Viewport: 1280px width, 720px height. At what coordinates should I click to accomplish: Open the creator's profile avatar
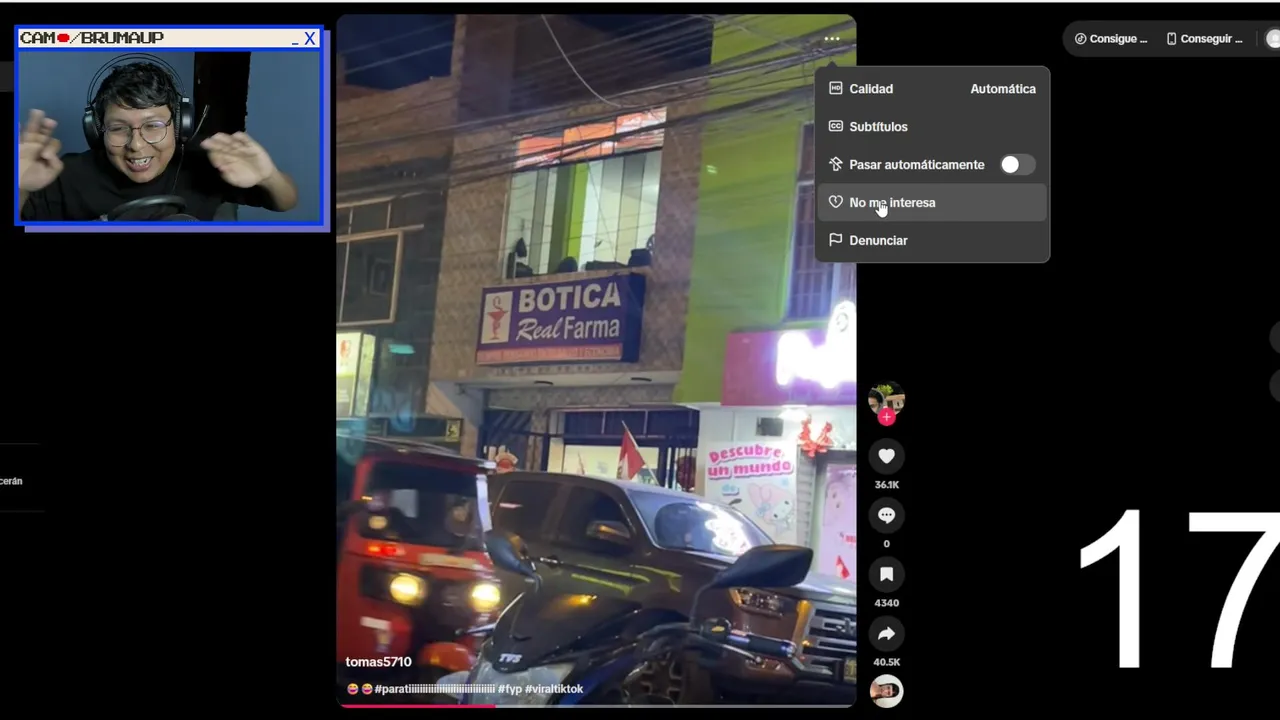click(886, 398)
